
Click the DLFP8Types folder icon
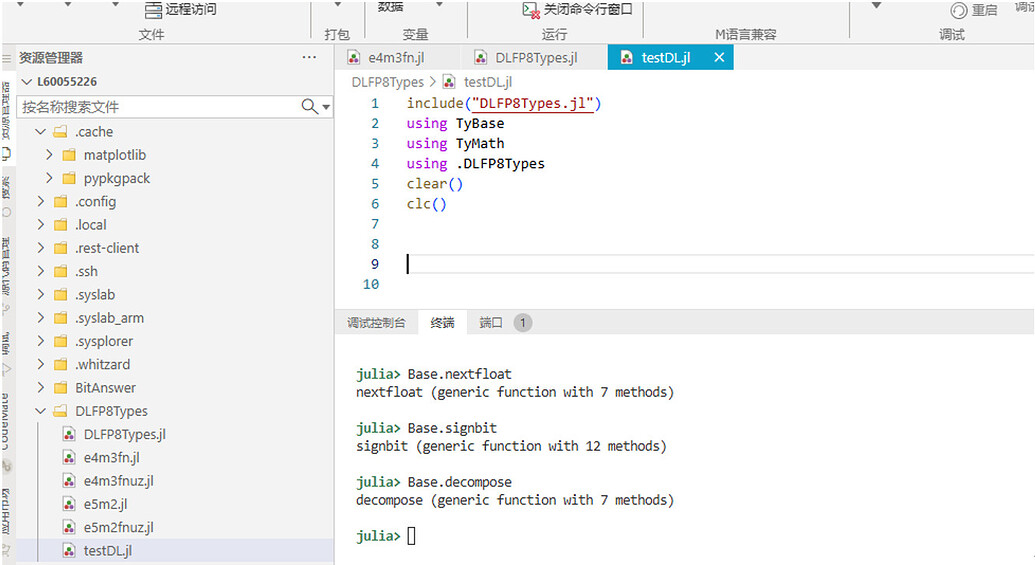coord(60,411)
